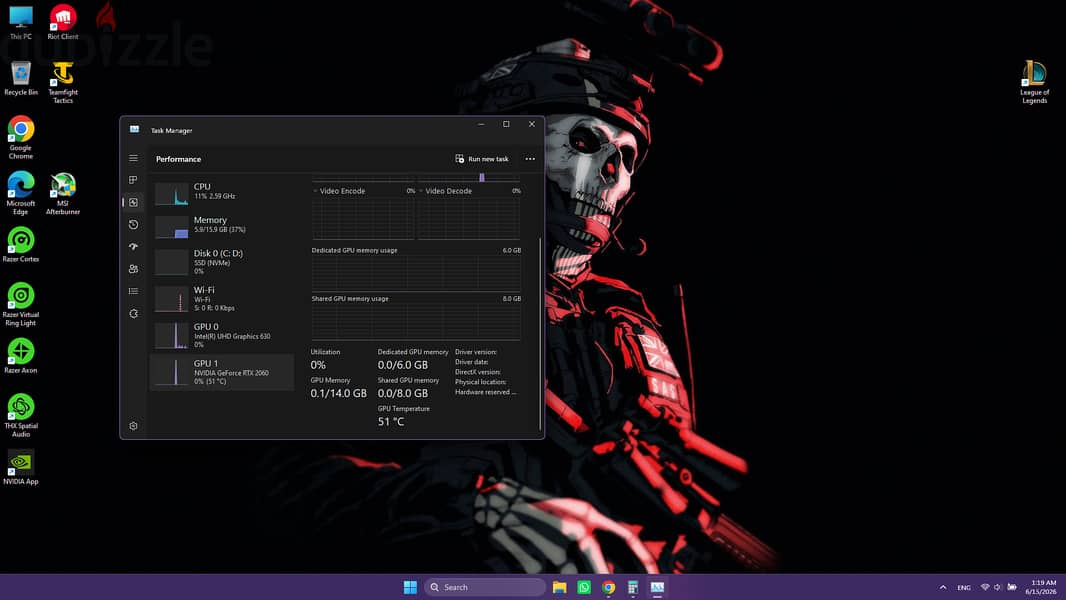Open File Explorer from taskbar
The image size is (1066, 600).
560,587
